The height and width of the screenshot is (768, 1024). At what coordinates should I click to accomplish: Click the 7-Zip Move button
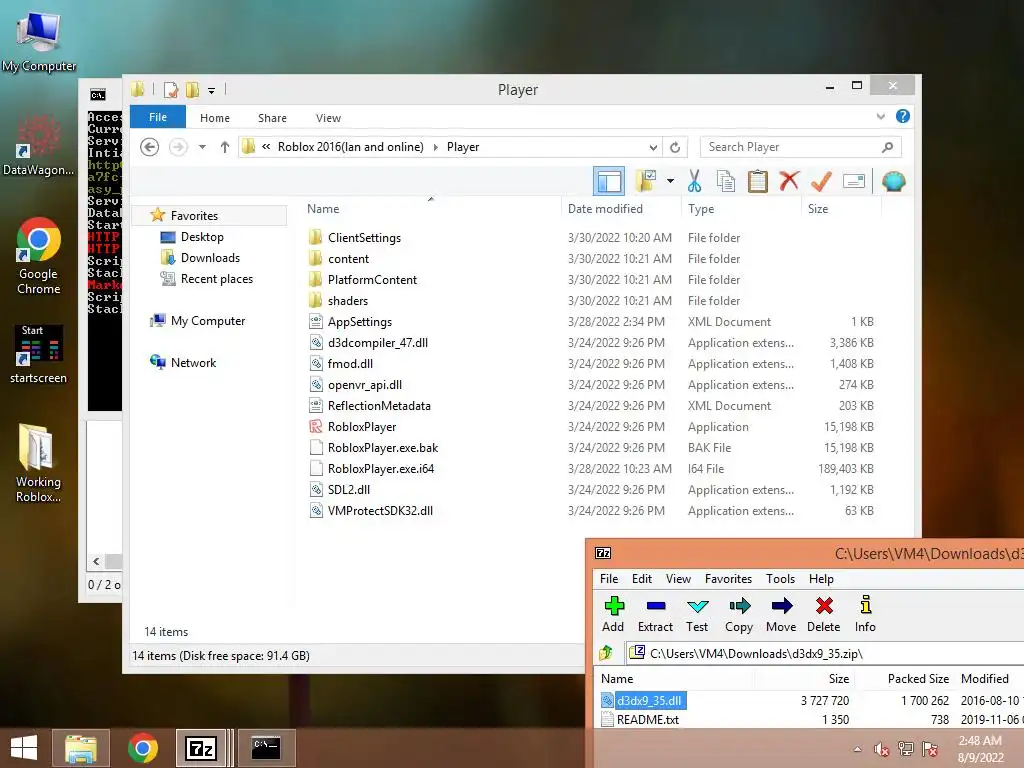[x=781, y=615]
